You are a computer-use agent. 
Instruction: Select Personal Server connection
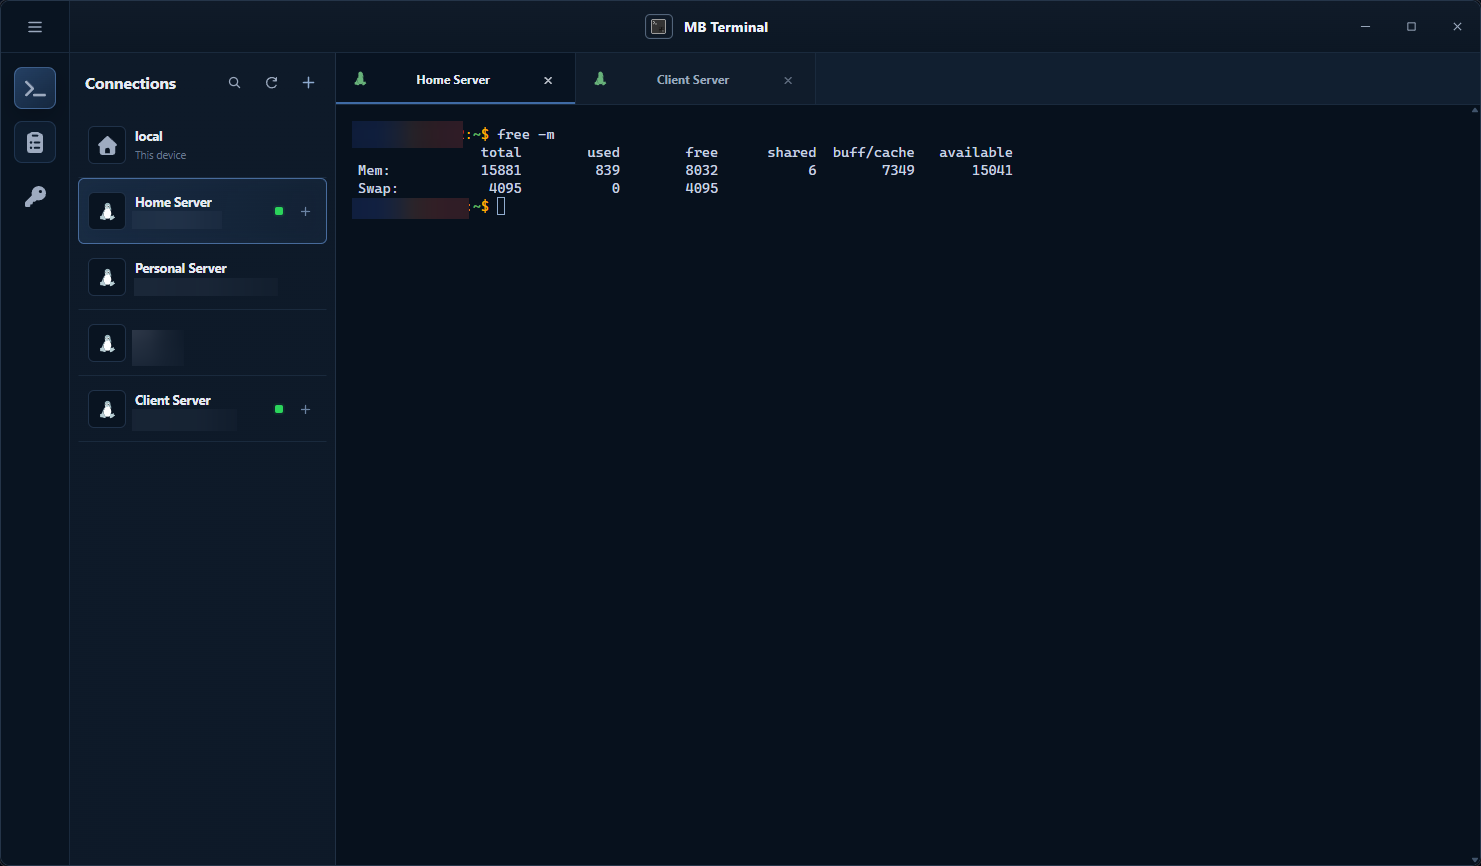pos(202,277)
